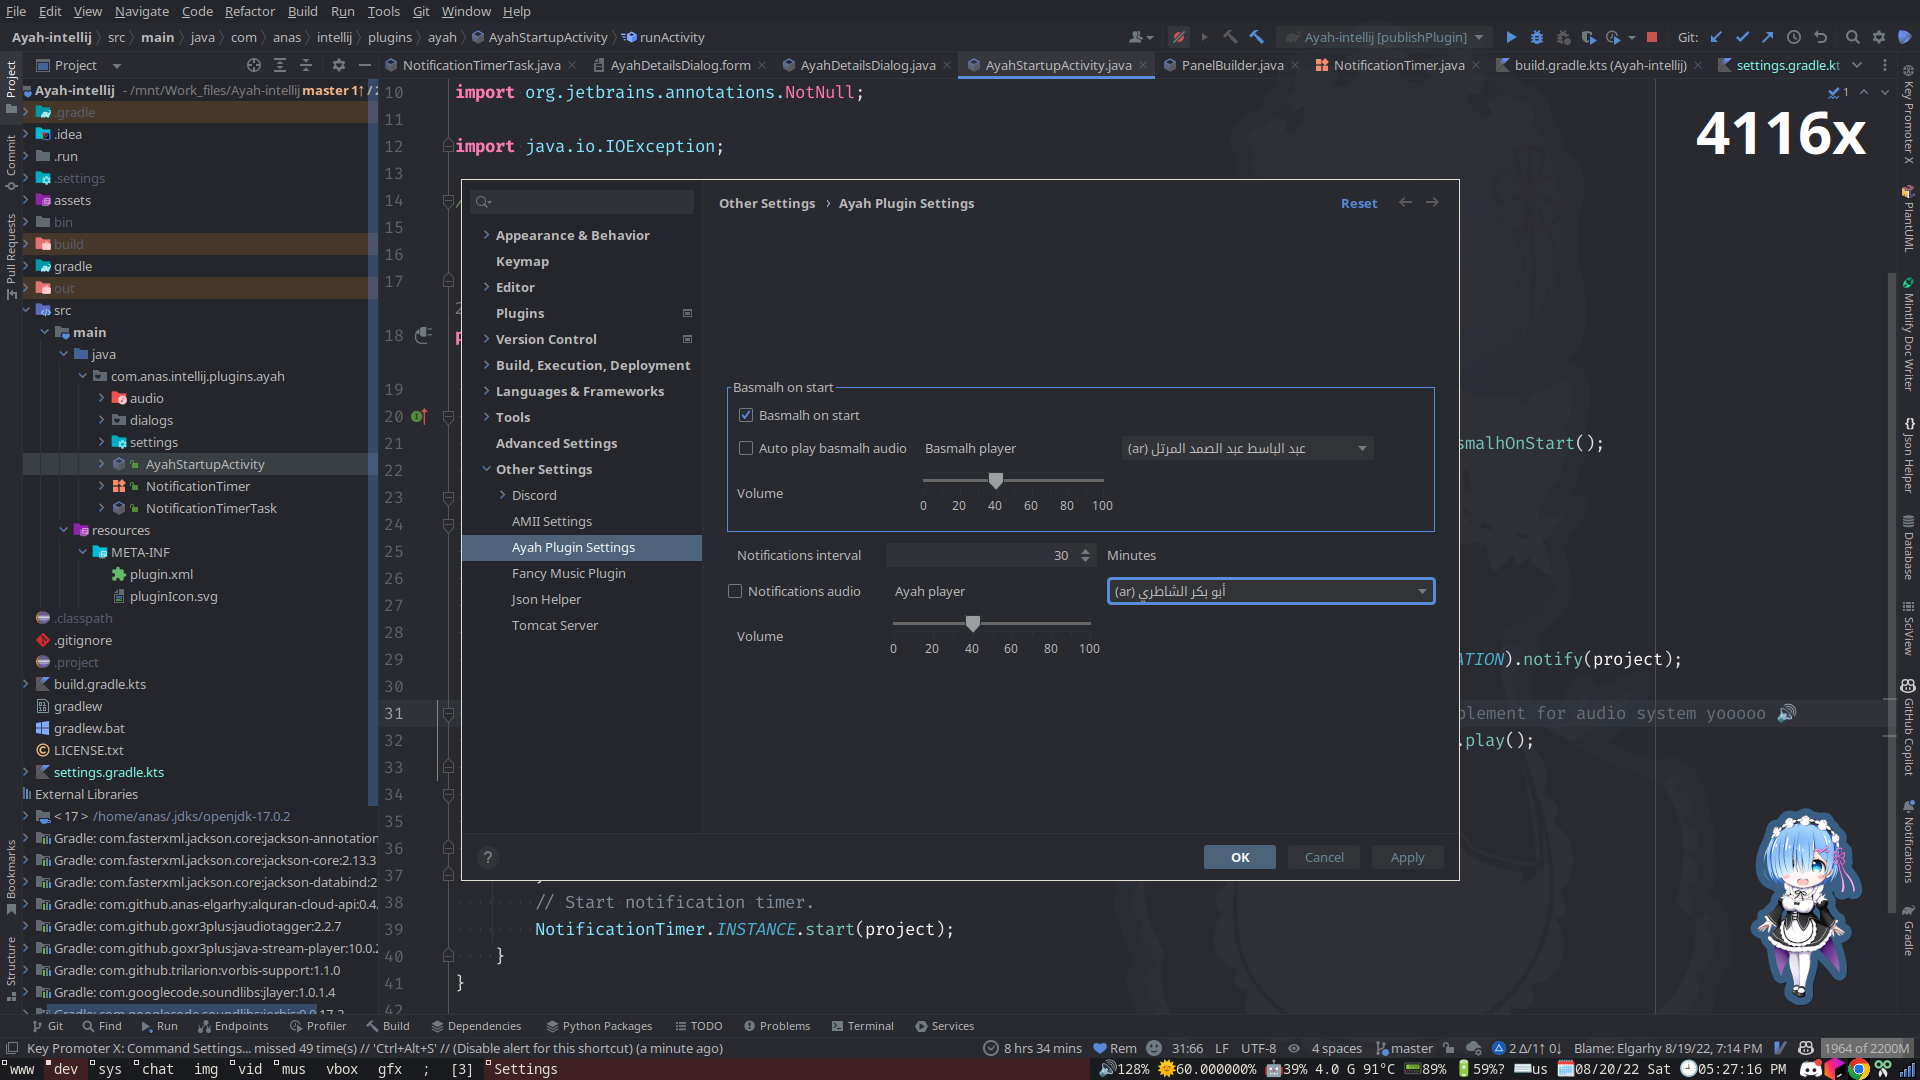Enable Notifications audio checkbox
The image size is (1920, 1080).
click(735, 591)
